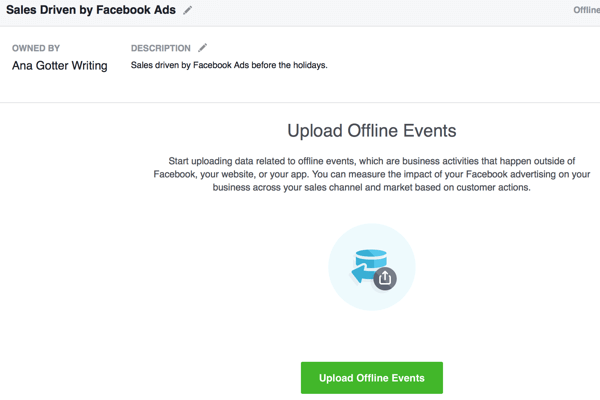Click the DESCRIPTION label
Viewport: 600px width, 400px height.
coord(161,48)
